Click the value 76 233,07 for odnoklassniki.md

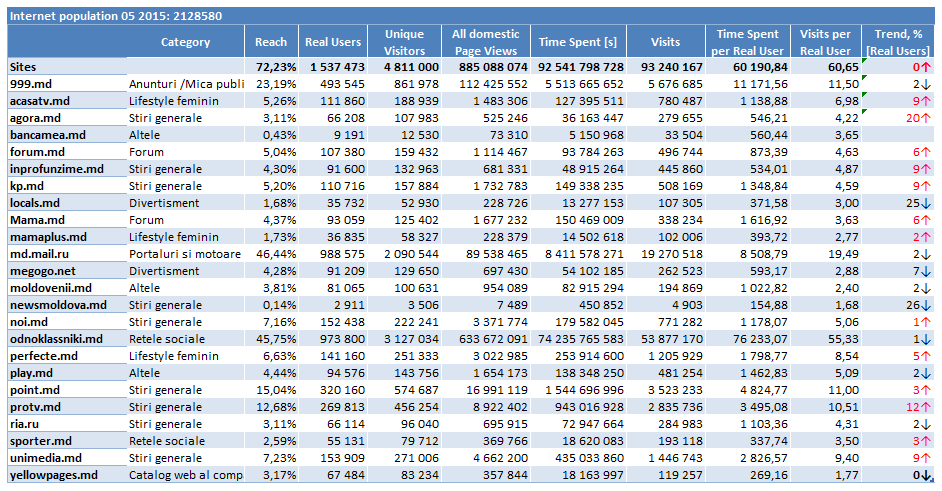click(760, 339)
